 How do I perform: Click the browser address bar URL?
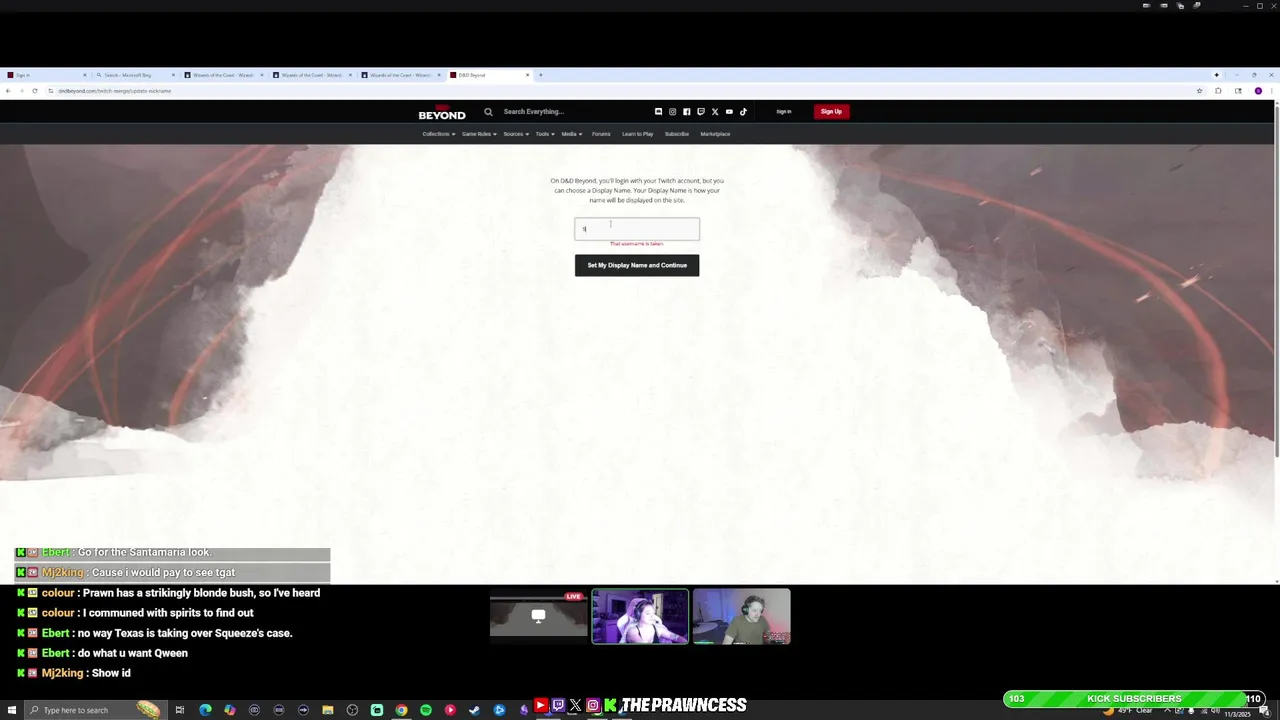tap(114, 91)
